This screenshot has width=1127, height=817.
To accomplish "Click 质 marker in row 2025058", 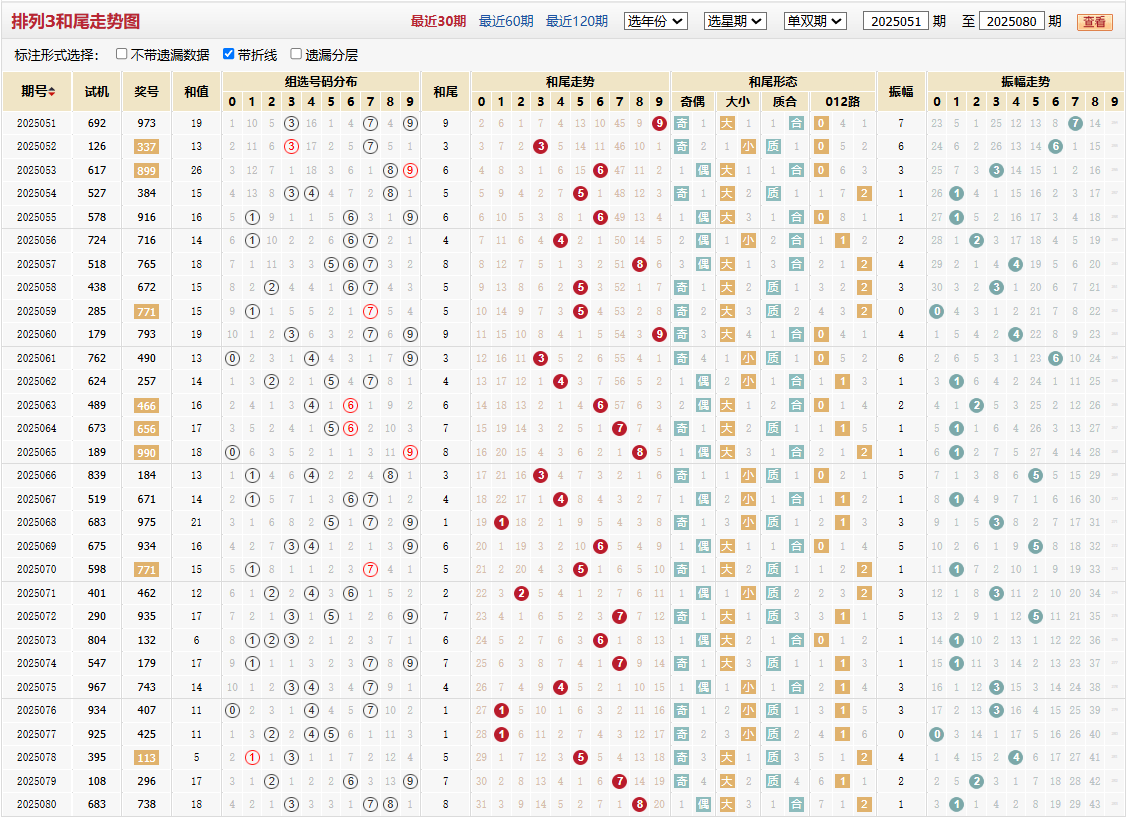I will coord(773,287).
